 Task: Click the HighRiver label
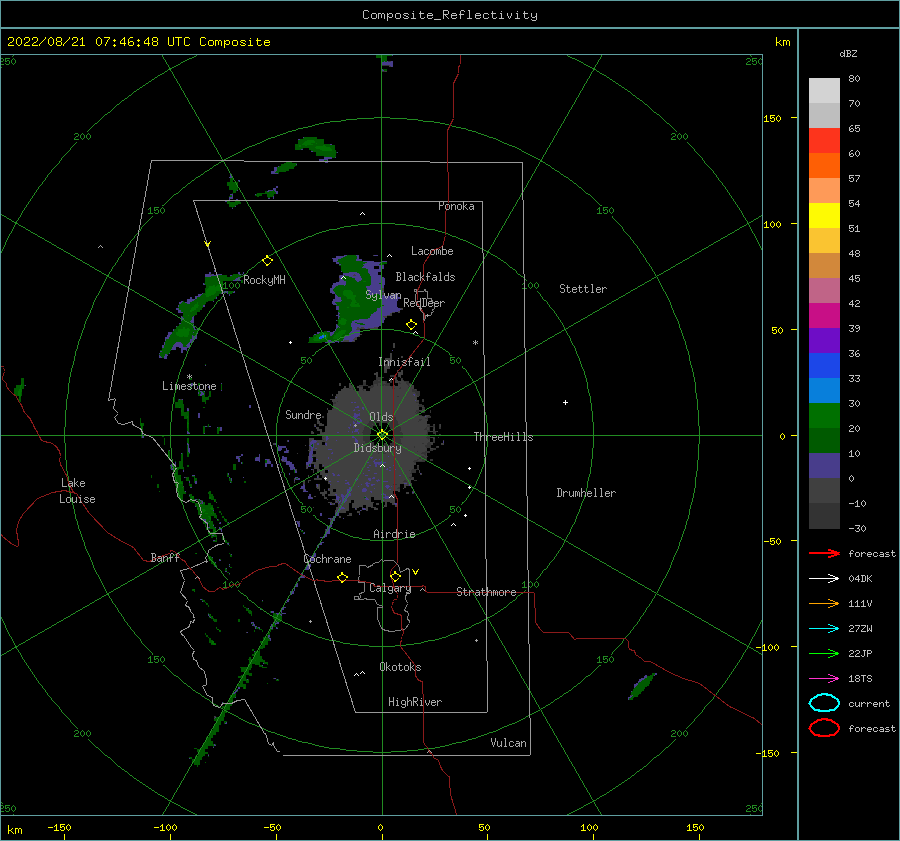[x=415, y=702]
